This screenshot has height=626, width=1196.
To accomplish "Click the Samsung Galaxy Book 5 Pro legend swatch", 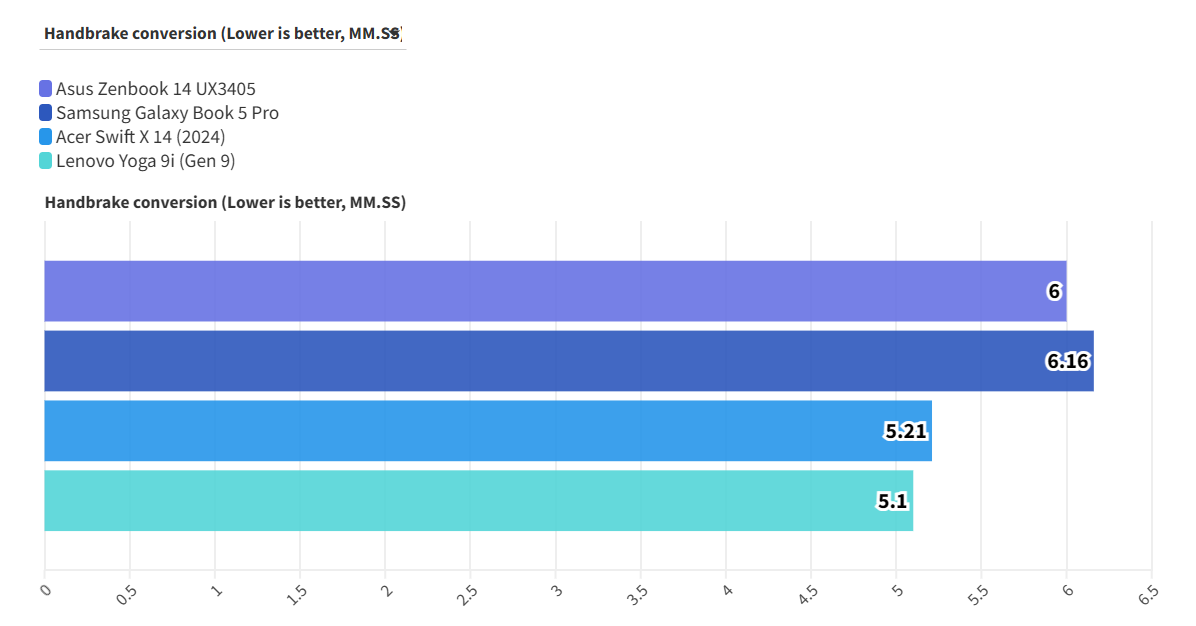I will (x=46, y=113).
